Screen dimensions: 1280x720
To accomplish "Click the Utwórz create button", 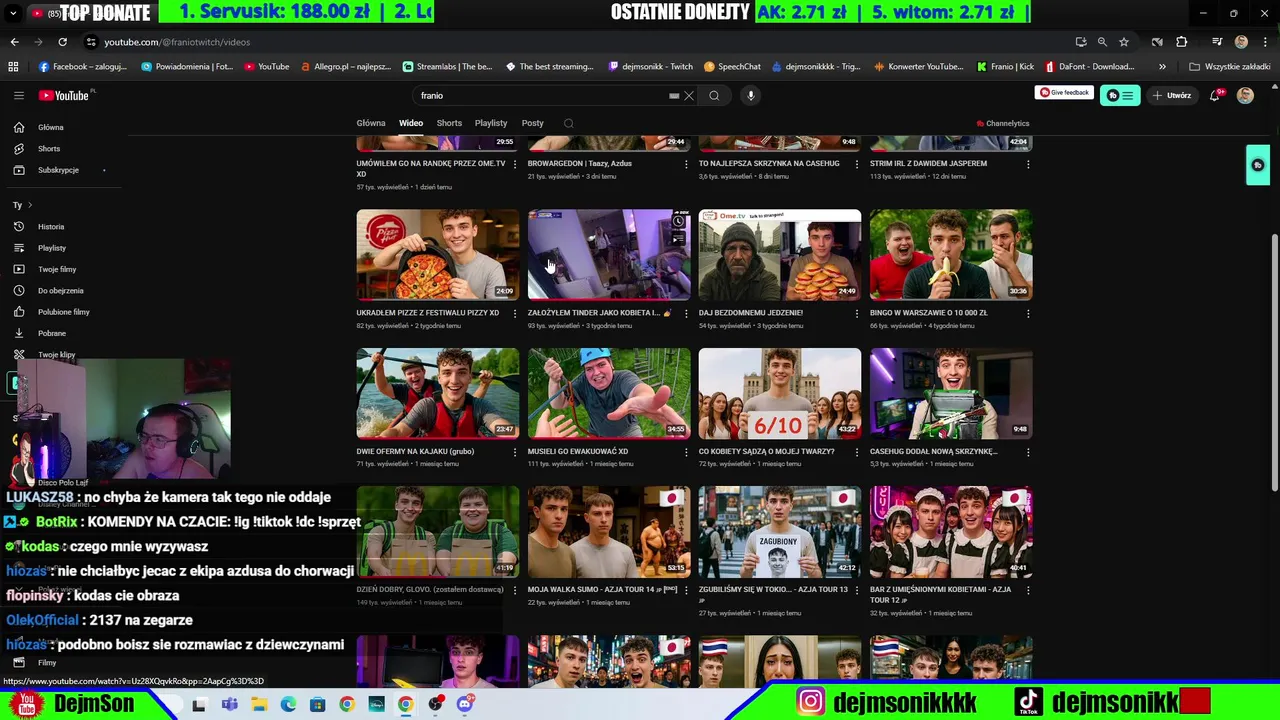I will pos(1172,95).
